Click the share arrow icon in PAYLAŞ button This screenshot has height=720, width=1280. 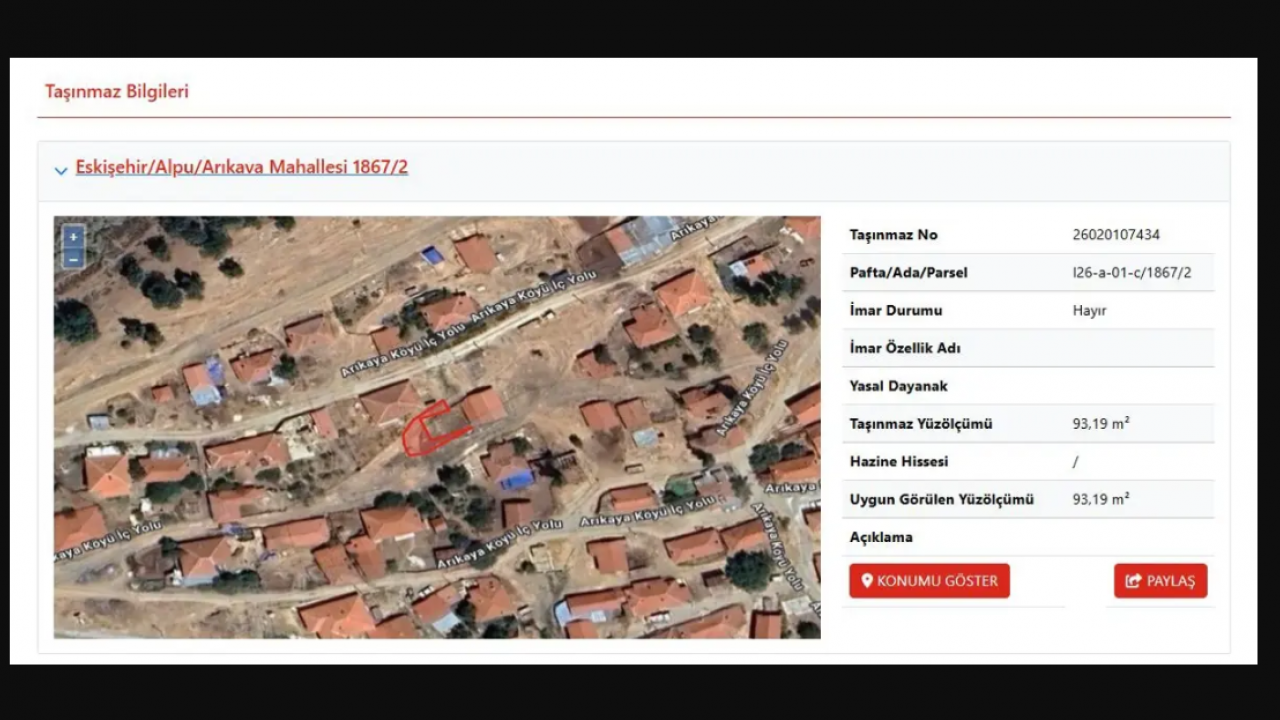1134,580
